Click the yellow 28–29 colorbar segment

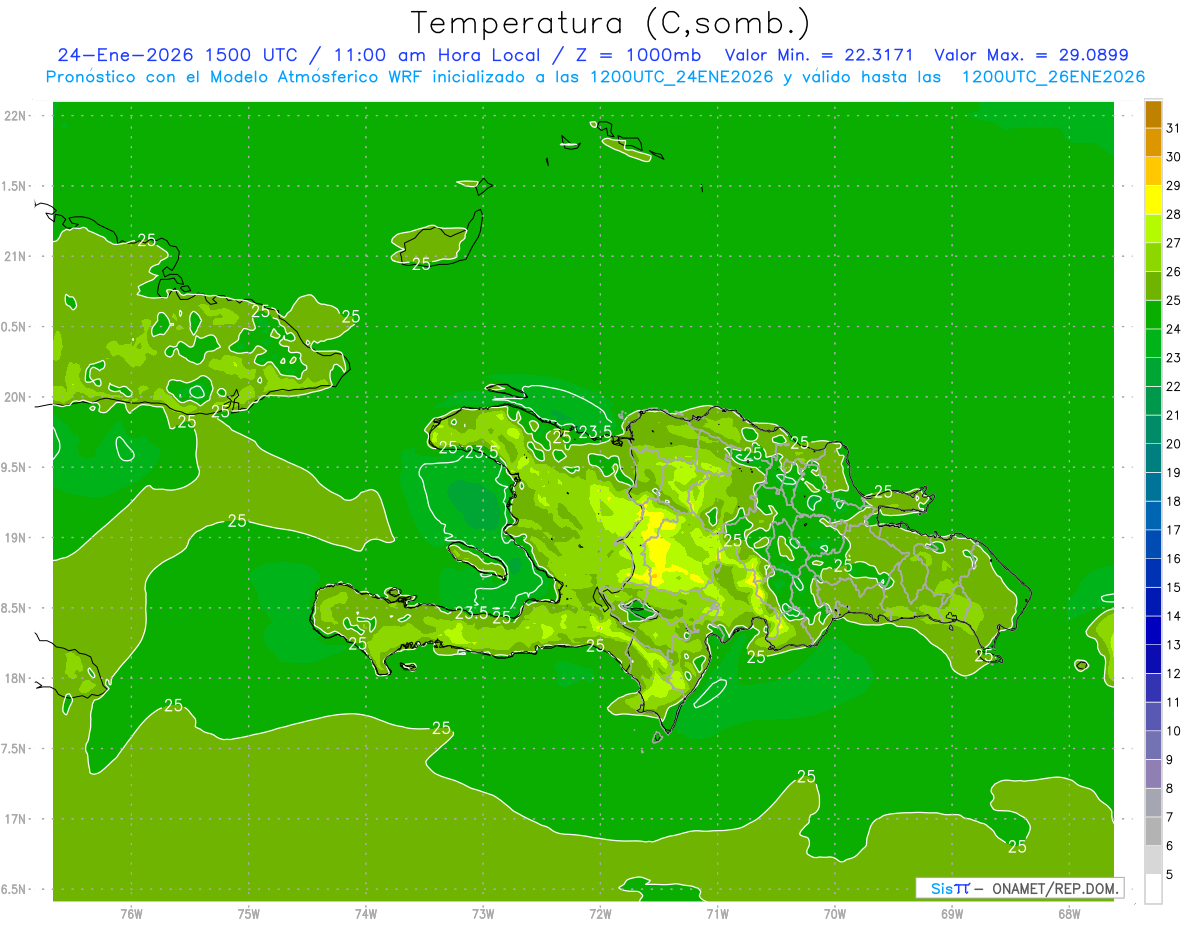coord(1153,199)
